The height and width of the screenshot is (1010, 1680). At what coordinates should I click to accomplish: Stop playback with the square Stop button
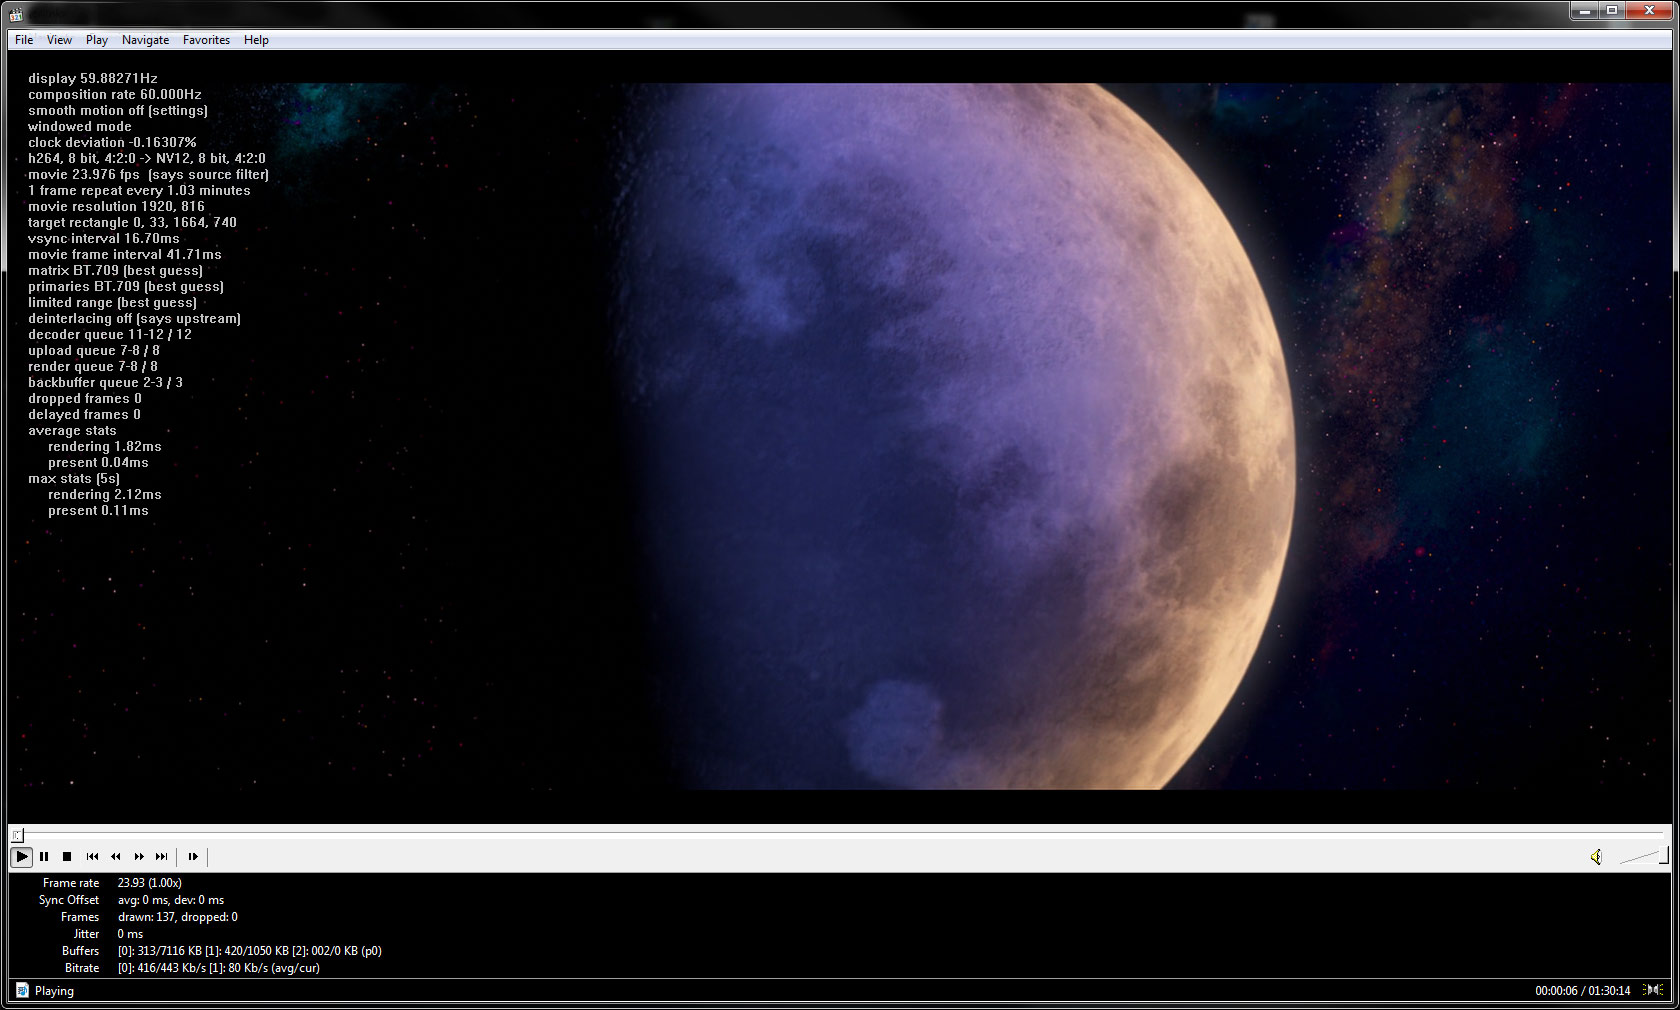tap(67, 857)
